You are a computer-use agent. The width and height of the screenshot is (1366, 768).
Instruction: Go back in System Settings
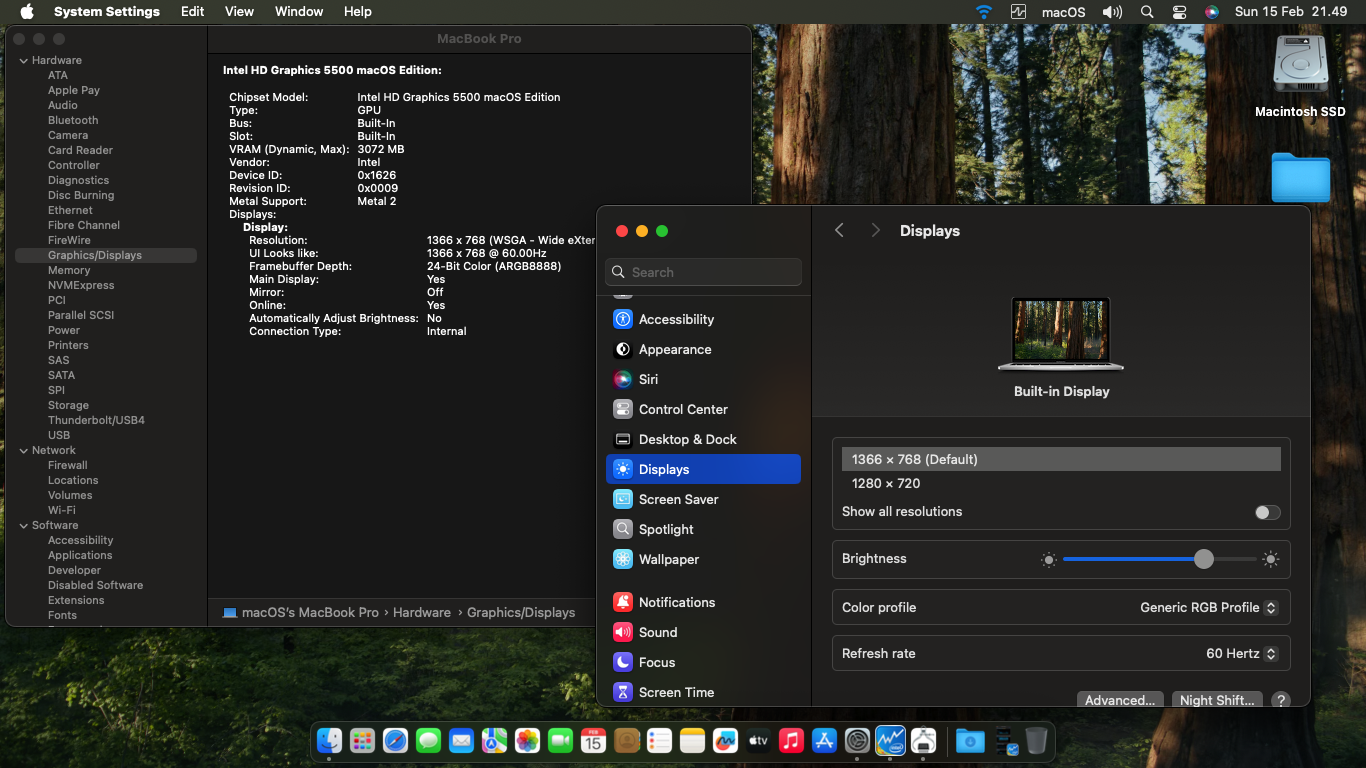pos(839,230)
